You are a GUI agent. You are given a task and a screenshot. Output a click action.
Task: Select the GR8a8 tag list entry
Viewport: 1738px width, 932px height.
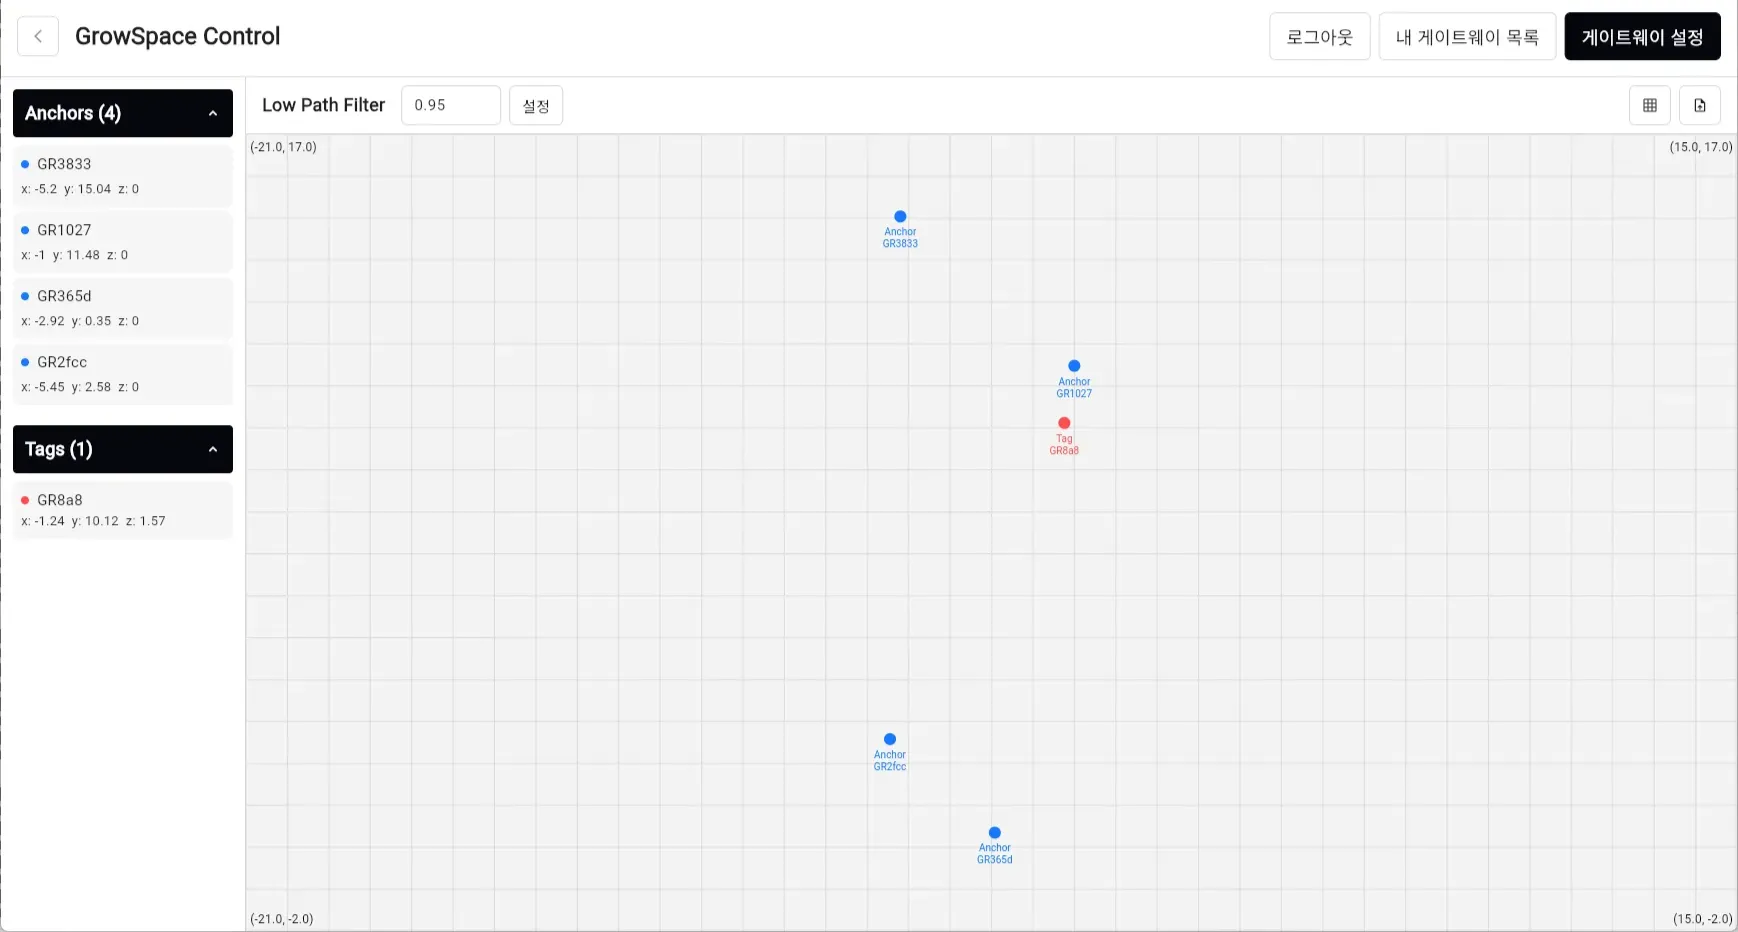coord(122,510)
